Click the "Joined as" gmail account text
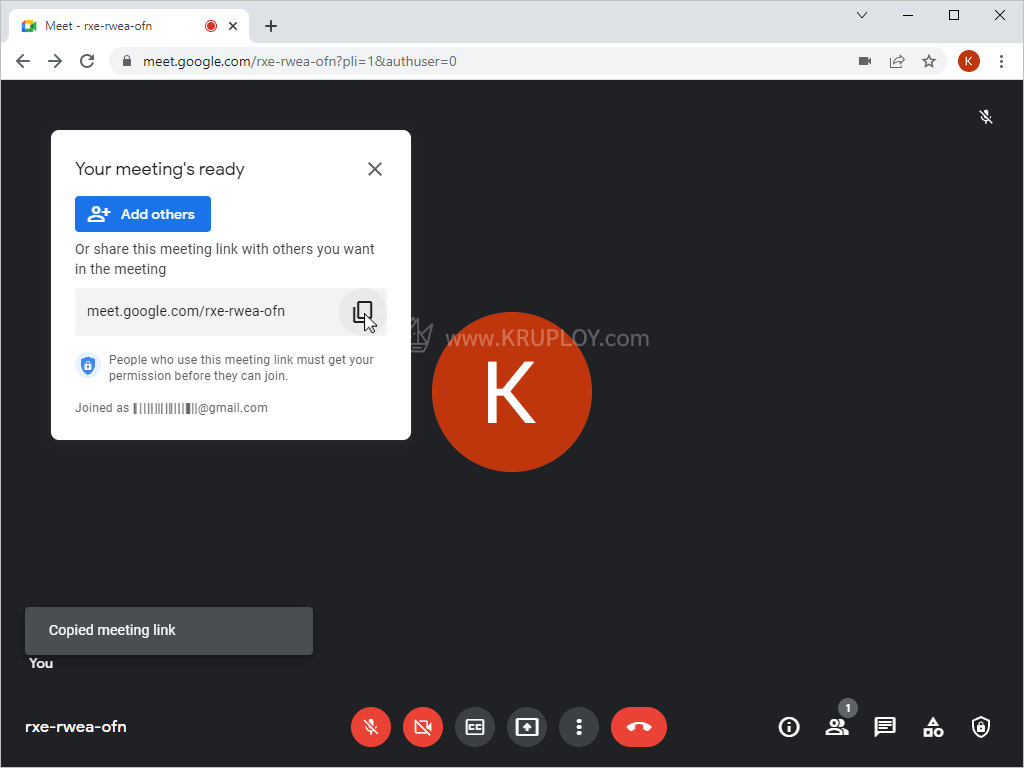Viewport: 1024px width, 768px height. (171, 408)
